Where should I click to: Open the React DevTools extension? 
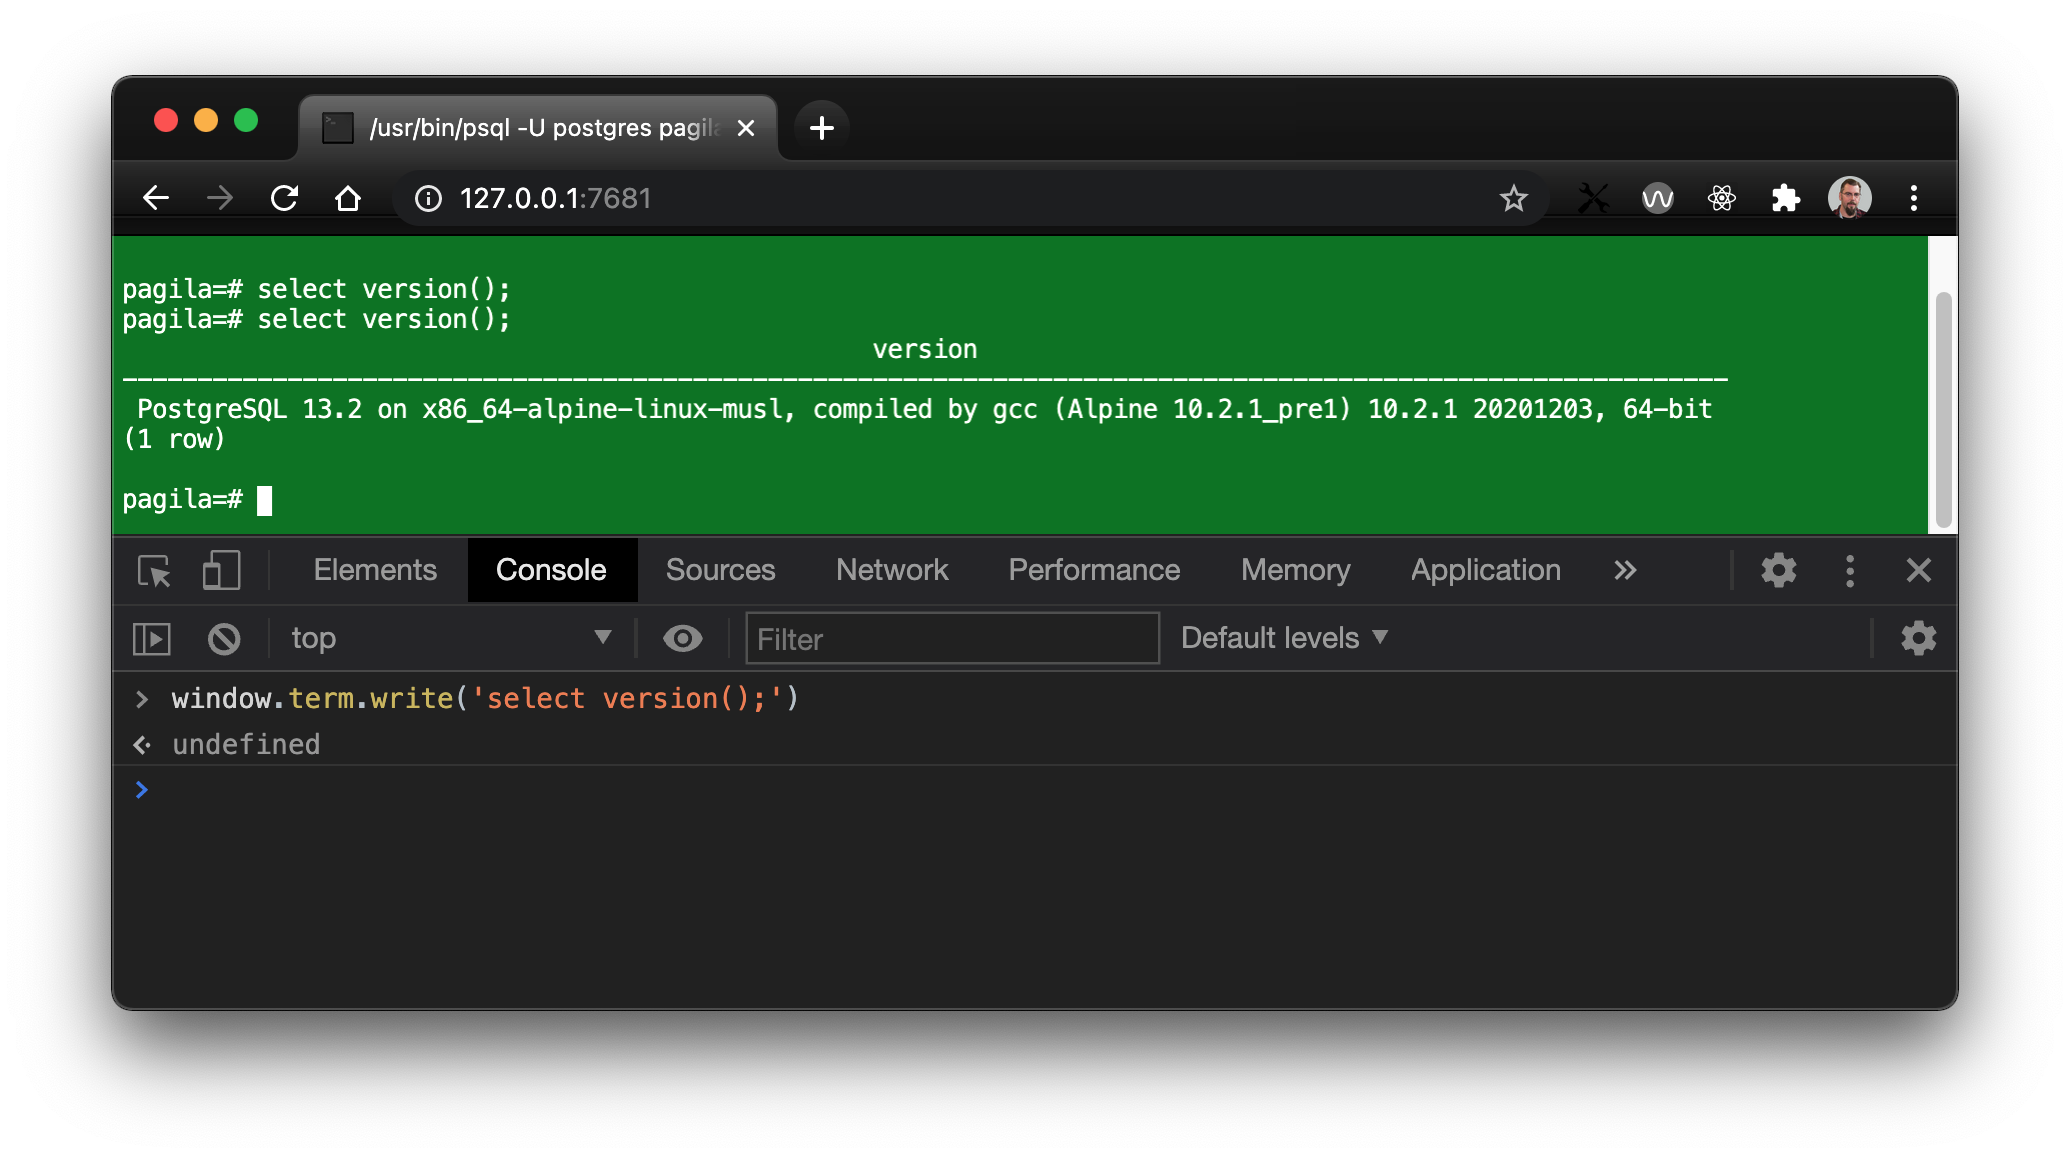coord(1722,197)
